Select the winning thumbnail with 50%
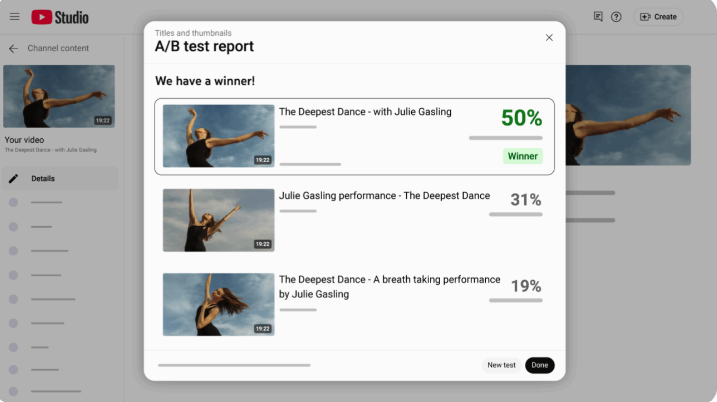 (218, 136)
